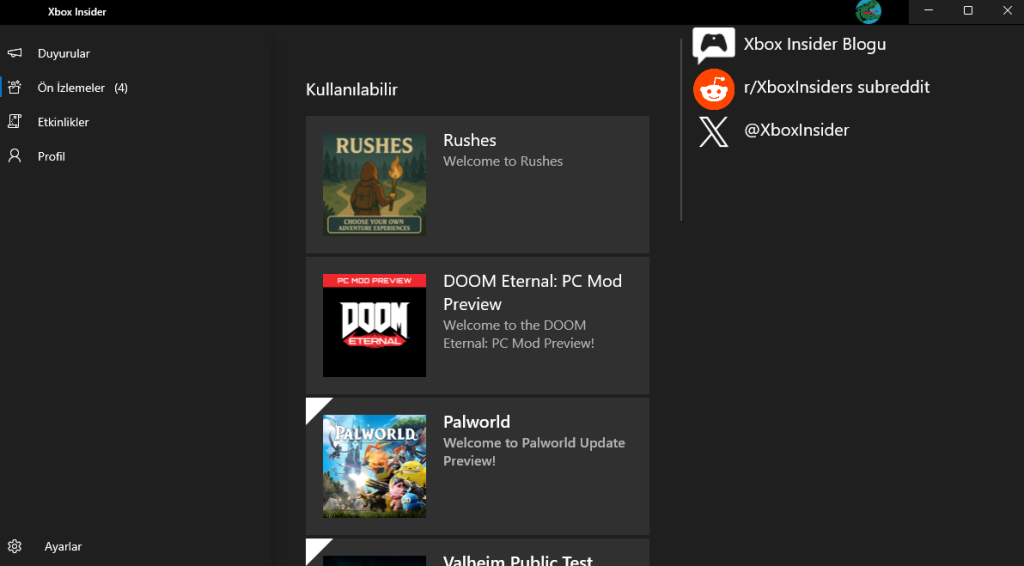Minimize the Xbox Insider window
Screen dimensions: 1024x566
(928, 11)
